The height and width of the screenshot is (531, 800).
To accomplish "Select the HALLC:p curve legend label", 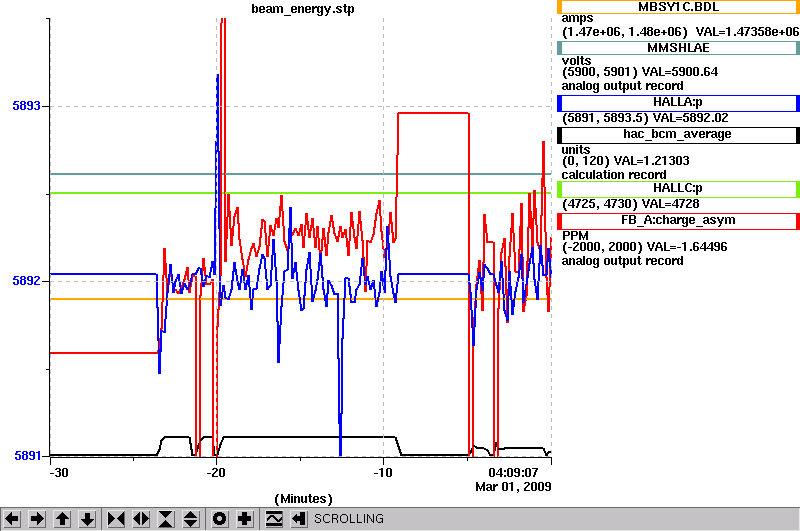I will click(678, 189).
